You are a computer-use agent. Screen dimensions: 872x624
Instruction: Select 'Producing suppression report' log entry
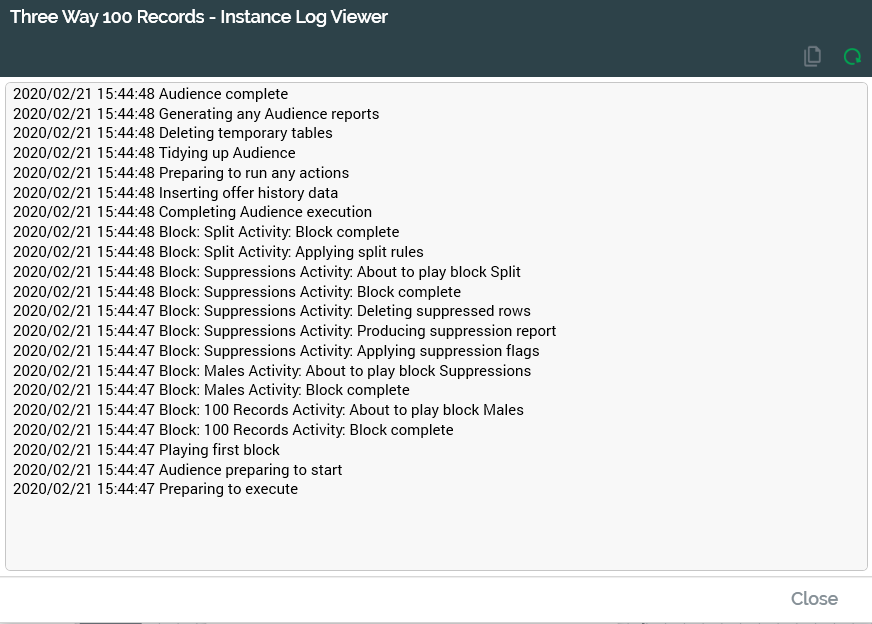pos(284,331)
